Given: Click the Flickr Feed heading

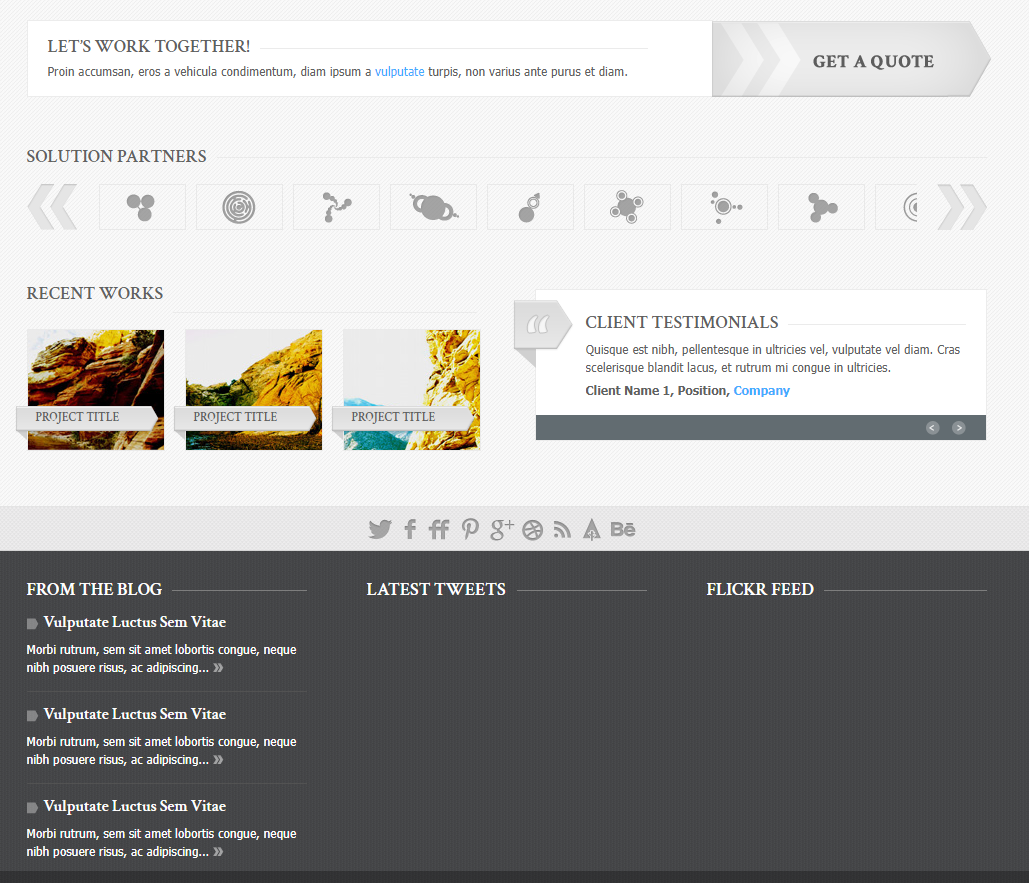Looking at the screenshot, I should [x=760, y=589].
